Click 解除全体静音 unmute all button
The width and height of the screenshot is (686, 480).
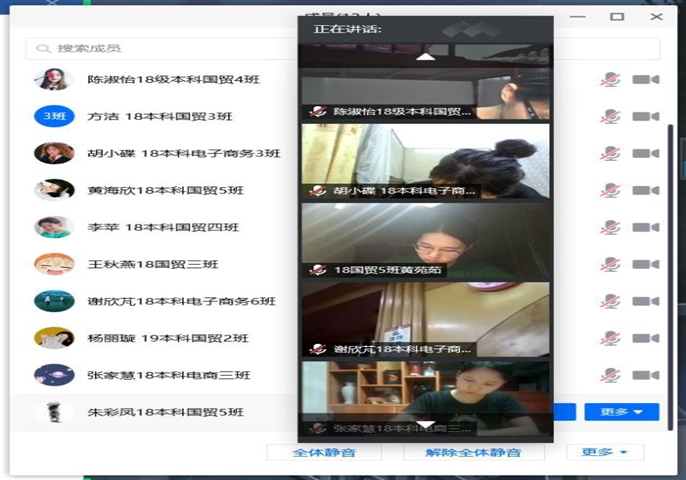coord(474,452)
